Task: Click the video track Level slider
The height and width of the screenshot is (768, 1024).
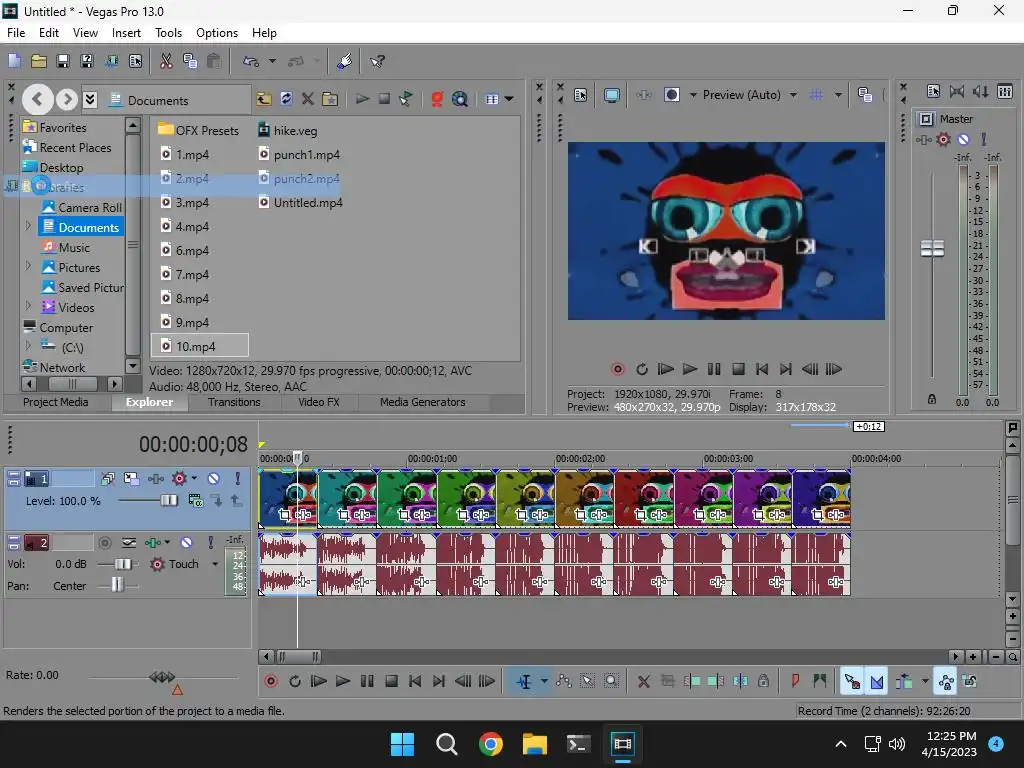Action: click(x=168, y=501)
